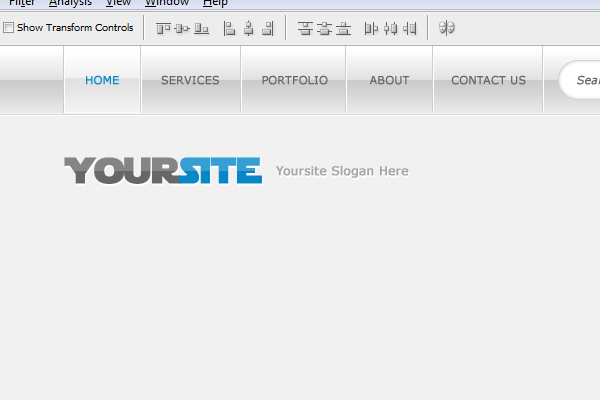The width and height of the screenshot is (600, 400).
Task: Click the Auto-Align Layers icon
Action: point(447,28)
